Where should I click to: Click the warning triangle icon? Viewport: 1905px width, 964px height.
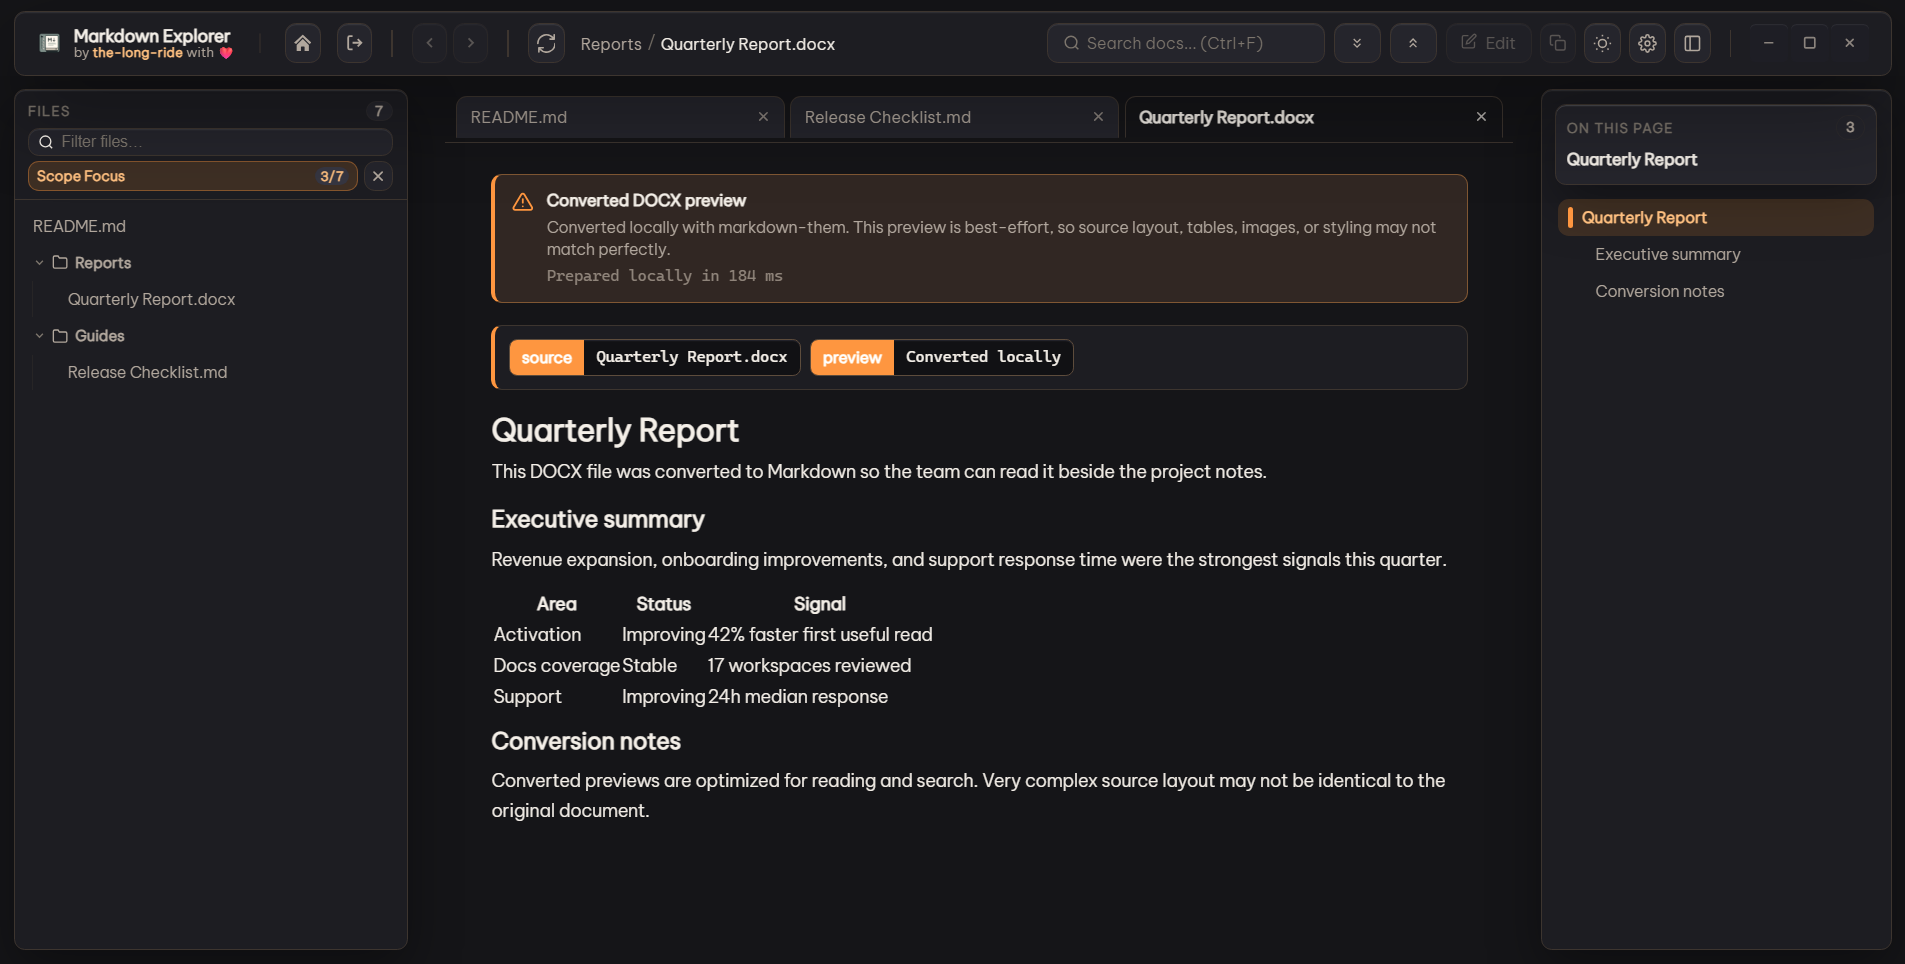pos(522,202)
